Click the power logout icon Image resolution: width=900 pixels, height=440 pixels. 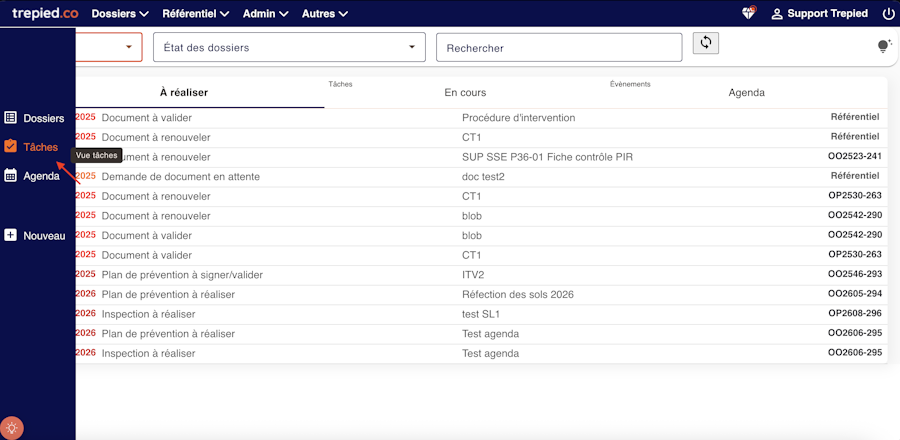tap(888, 14)
